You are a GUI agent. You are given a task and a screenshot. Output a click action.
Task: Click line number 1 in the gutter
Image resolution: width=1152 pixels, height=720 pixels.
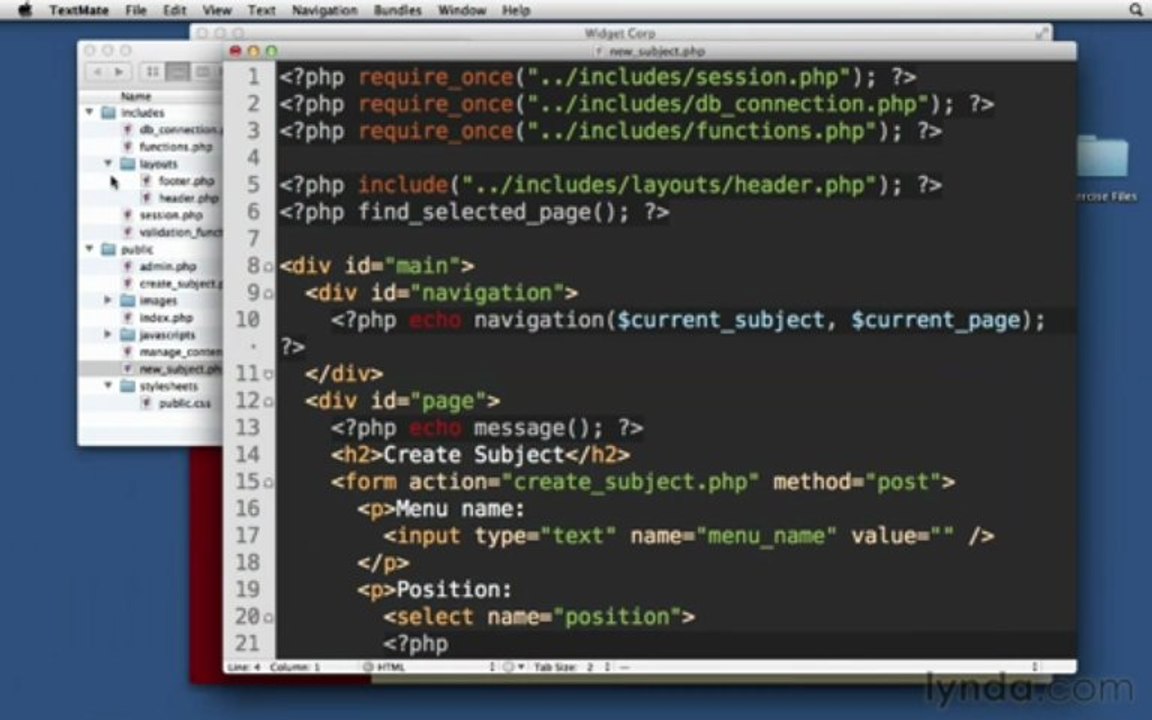253,77
